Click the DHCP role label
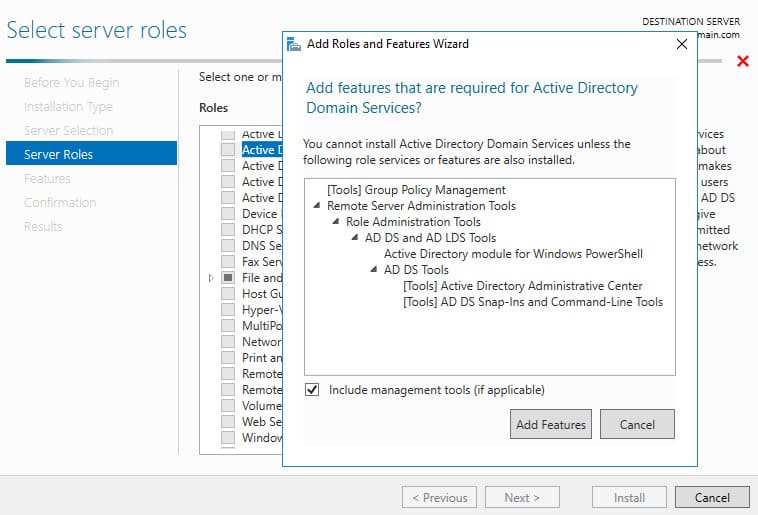Viewport: 758px width, 515px height. tap(262, 229)
